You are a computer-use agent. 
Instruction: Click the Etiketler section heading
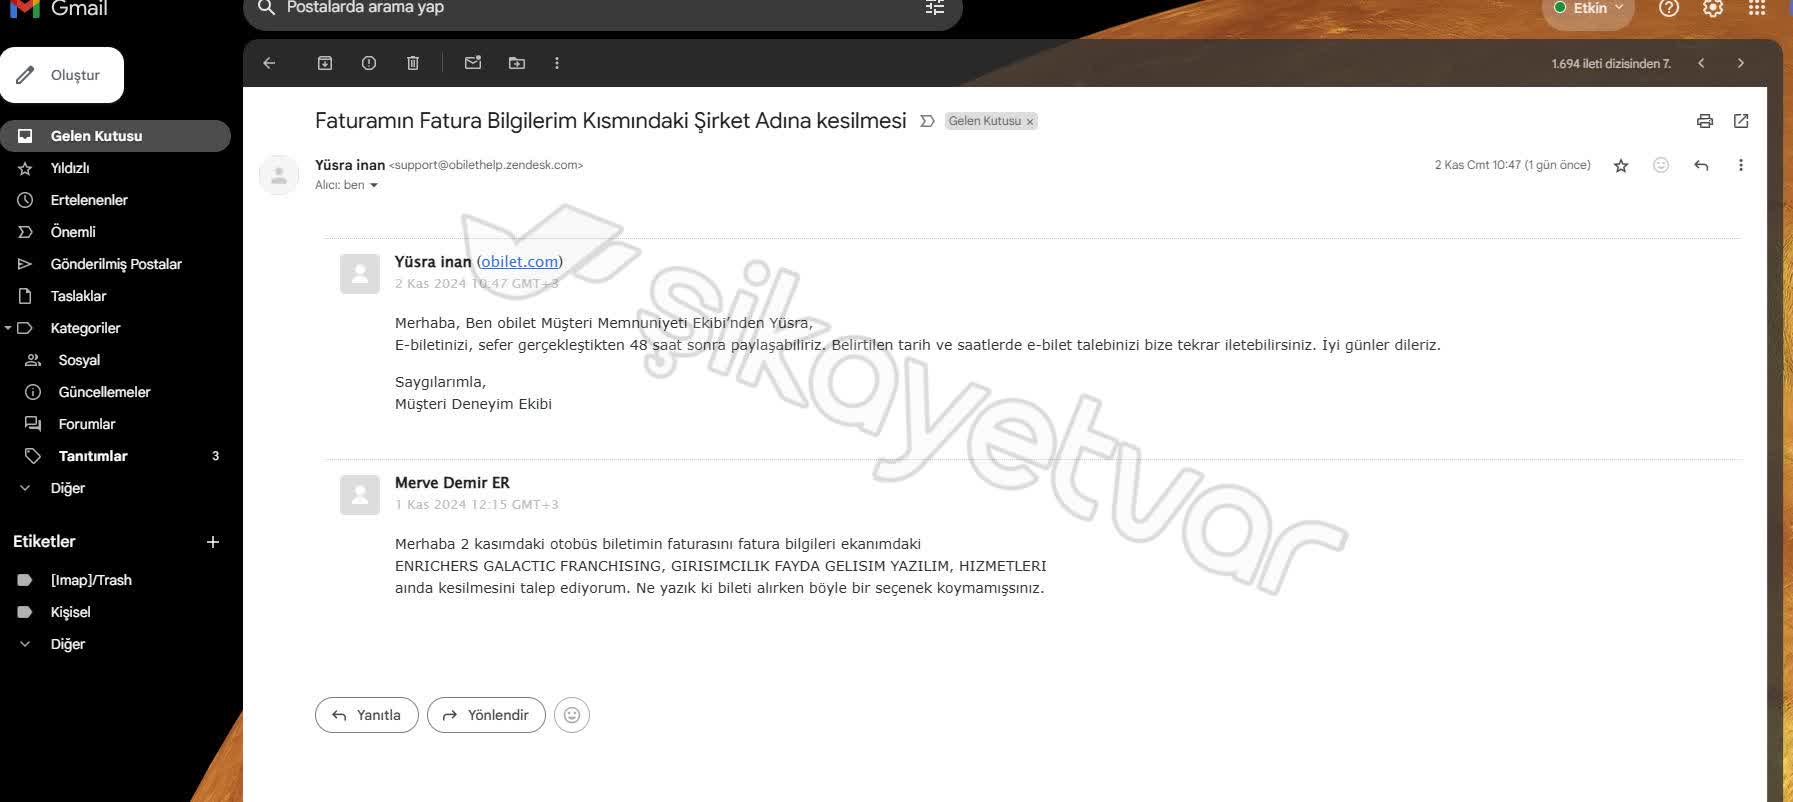[x=44, y=542]
